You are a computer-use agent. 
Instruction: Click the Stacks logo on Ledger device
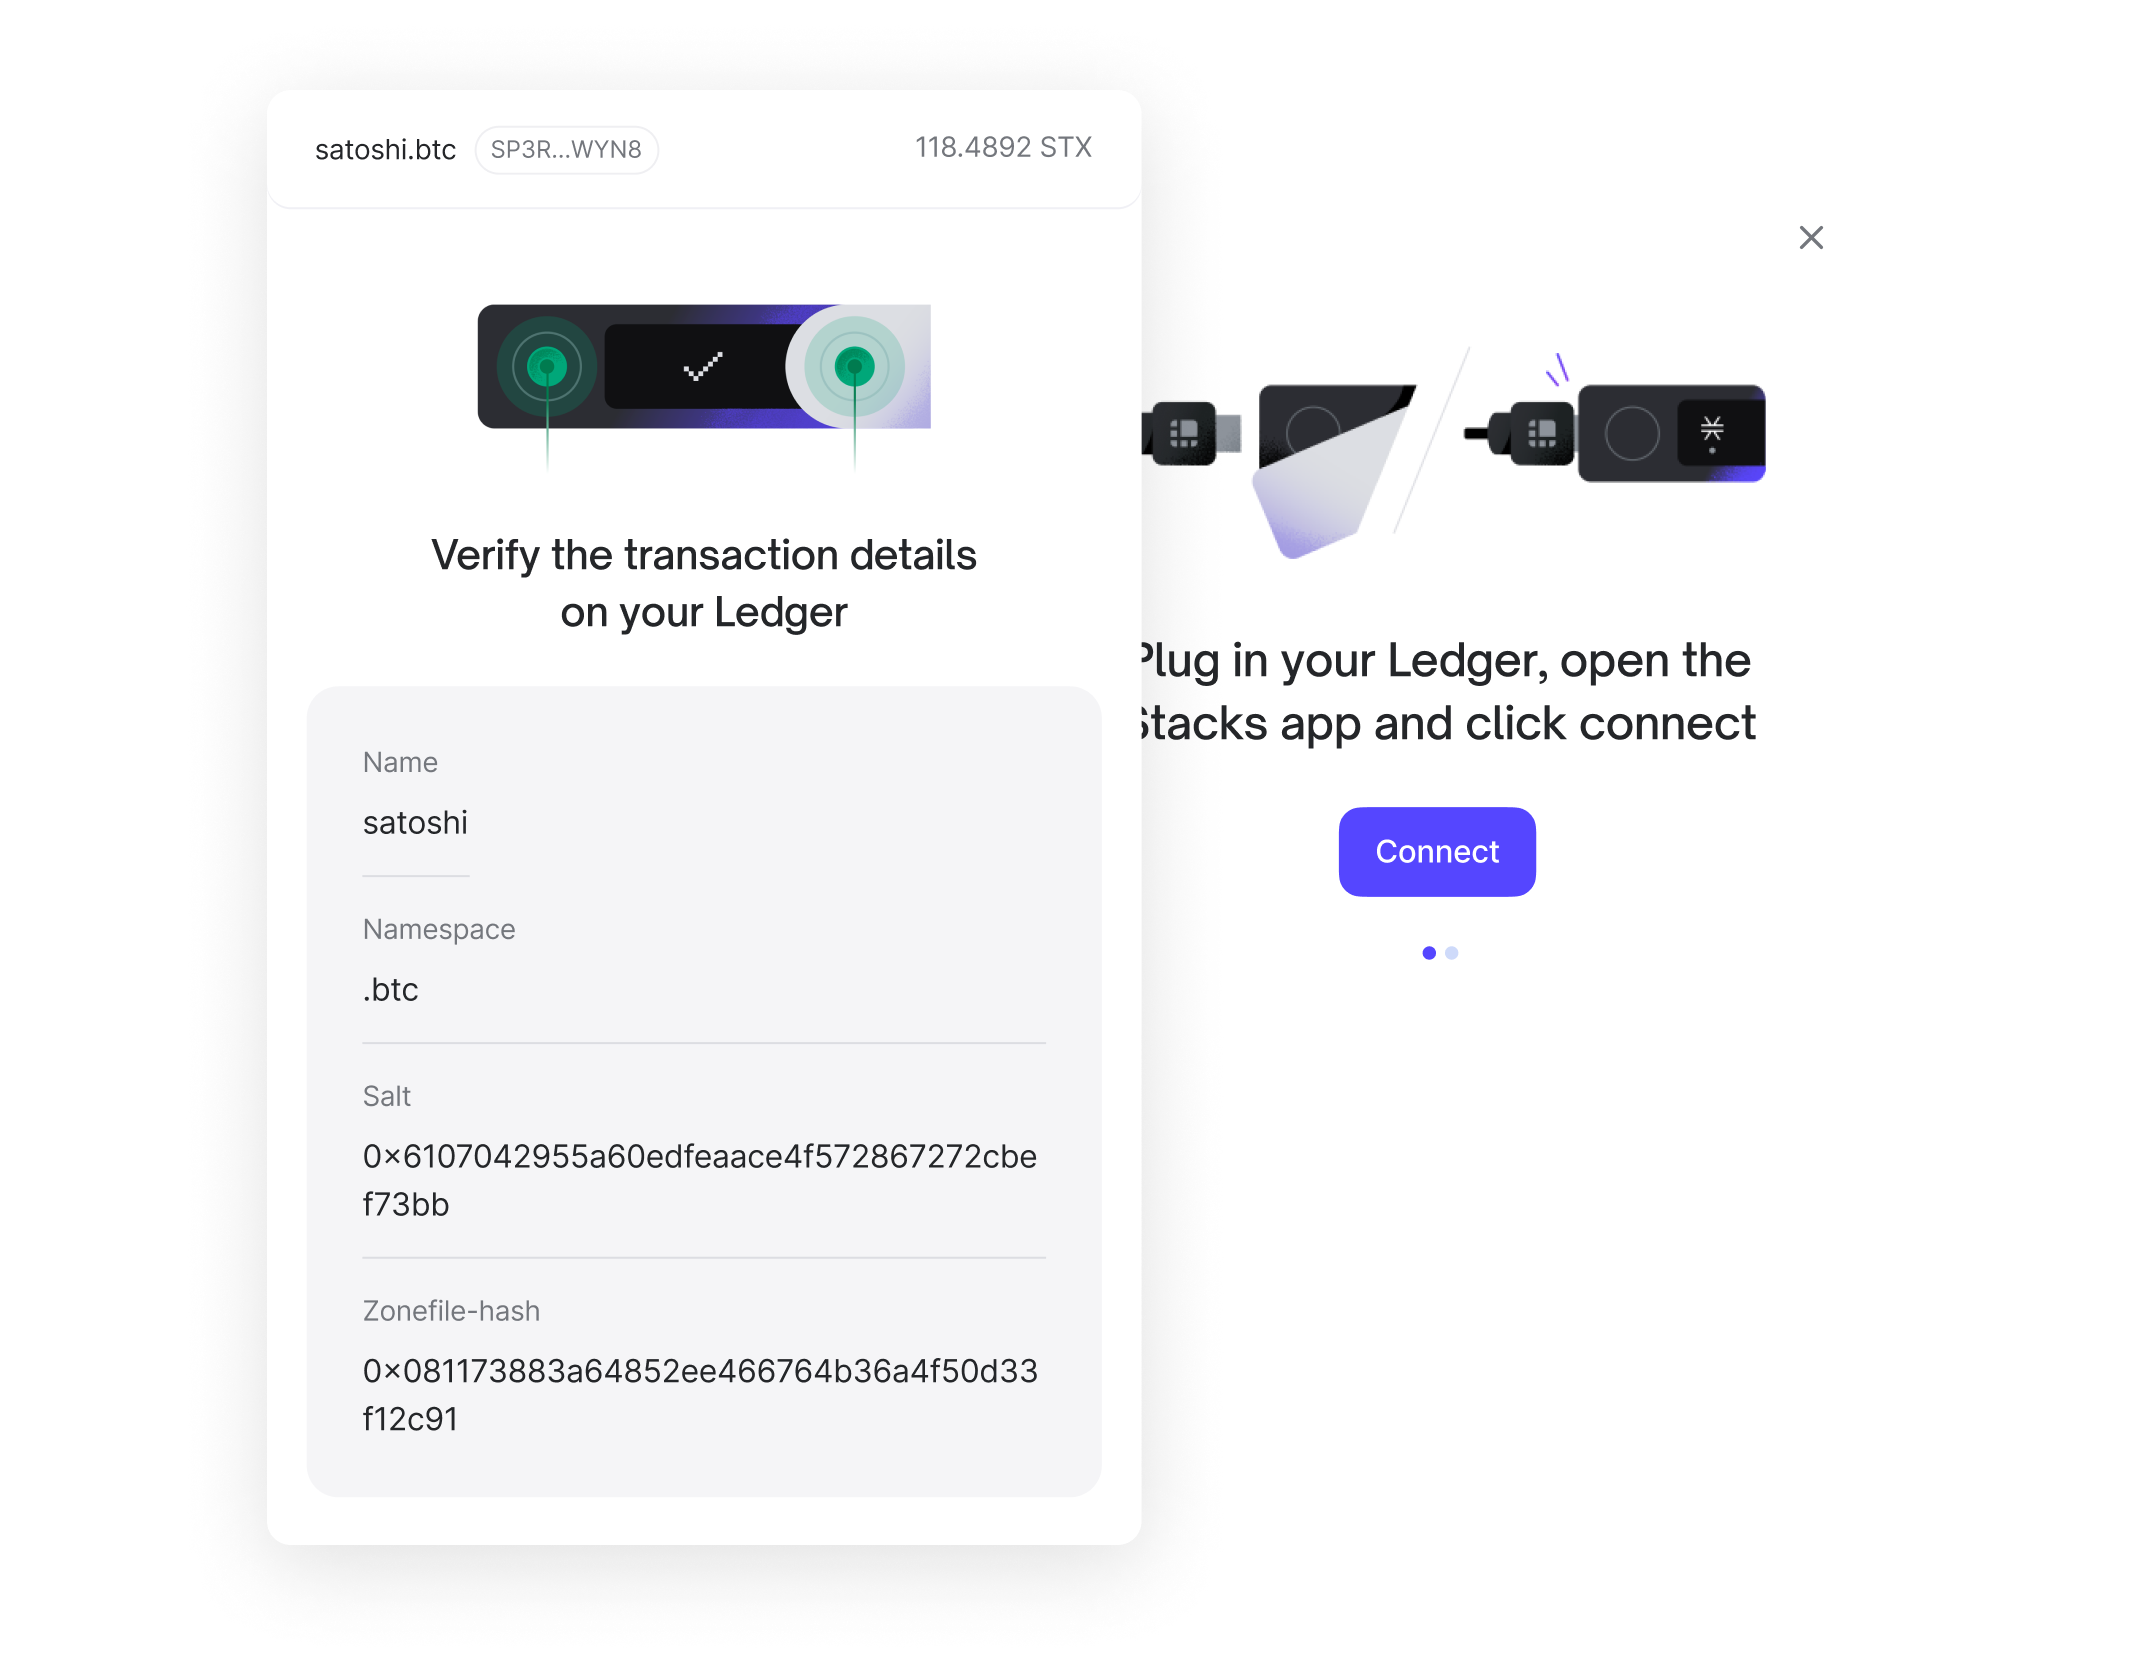coord(1712,431)
